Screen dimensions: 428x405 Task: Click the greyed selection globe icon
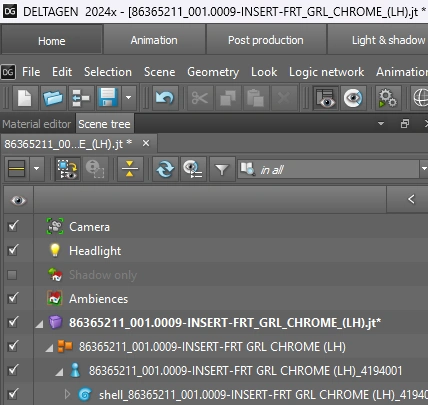pyautogui.click(x=95, y=169)
